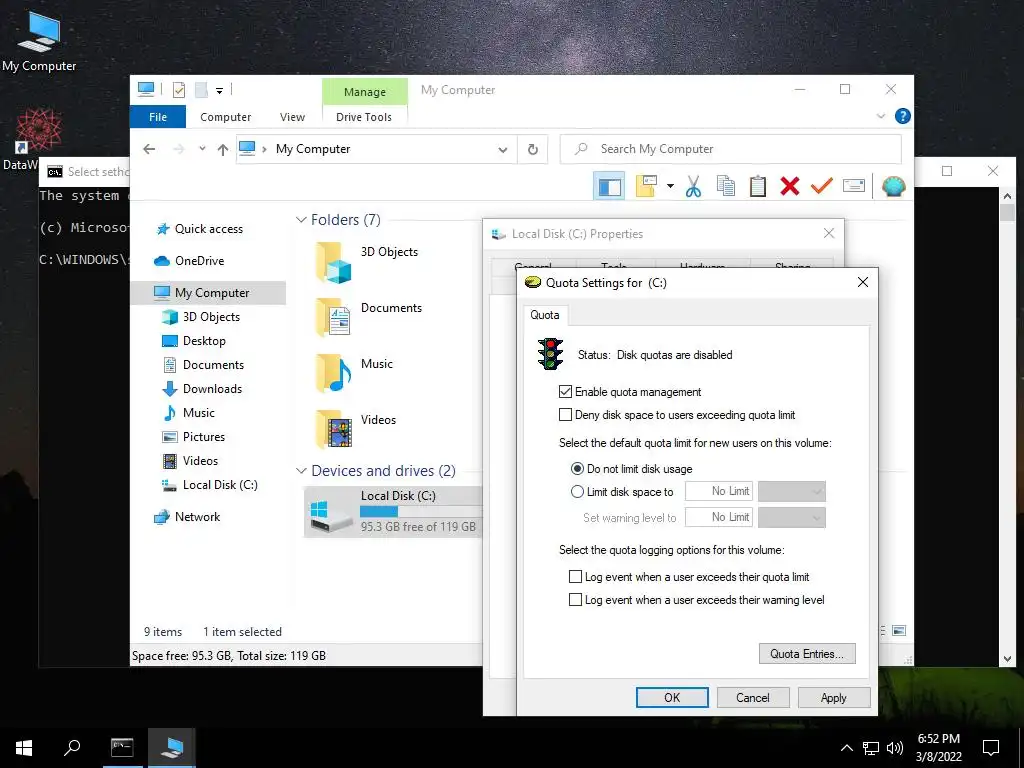Open the Music folder in Folders group
This screenshot has height=768, width=1024.
click(334, 373)
